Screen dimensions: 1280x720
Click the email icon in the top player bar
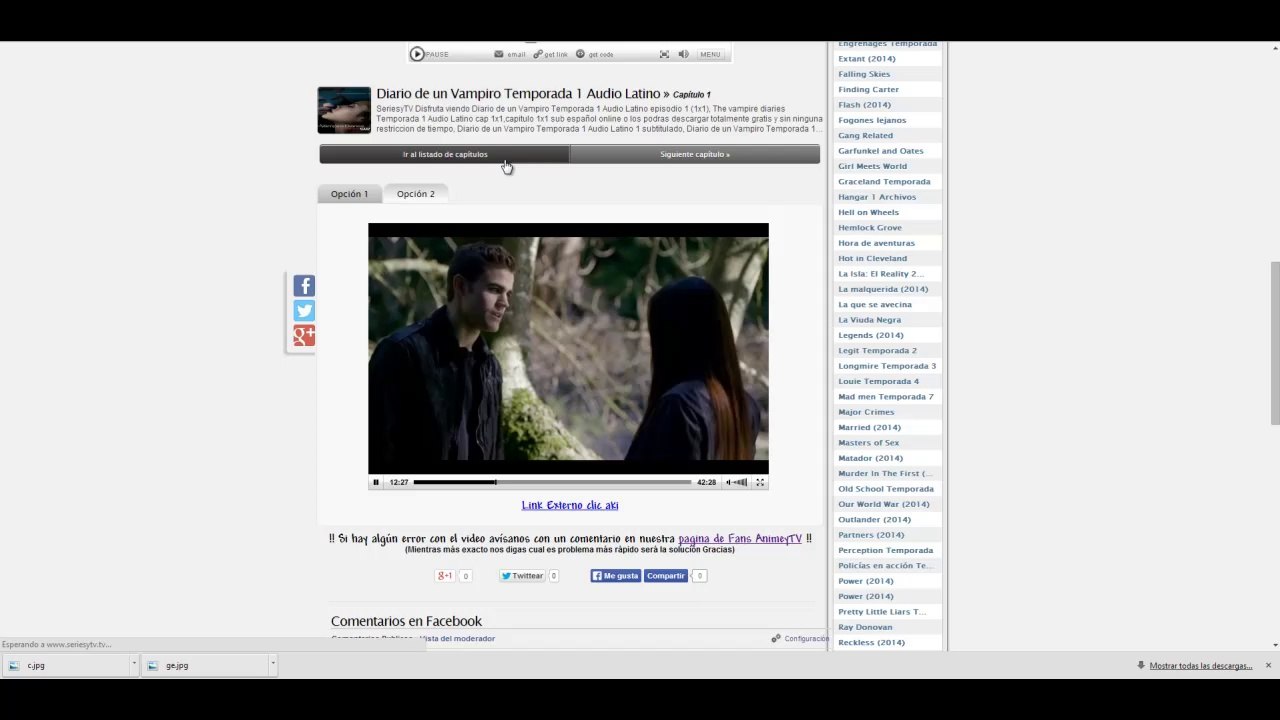click(x=499, y=54)
